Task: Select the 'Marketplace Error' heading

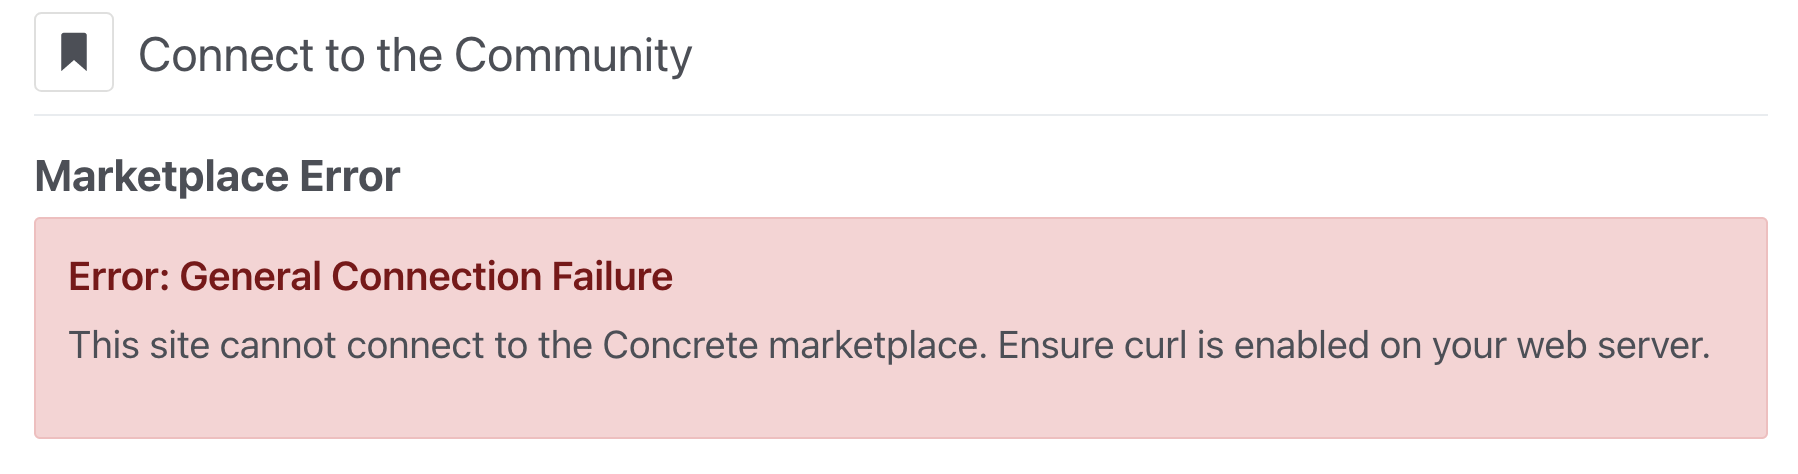Action: [x=217, y=177]
